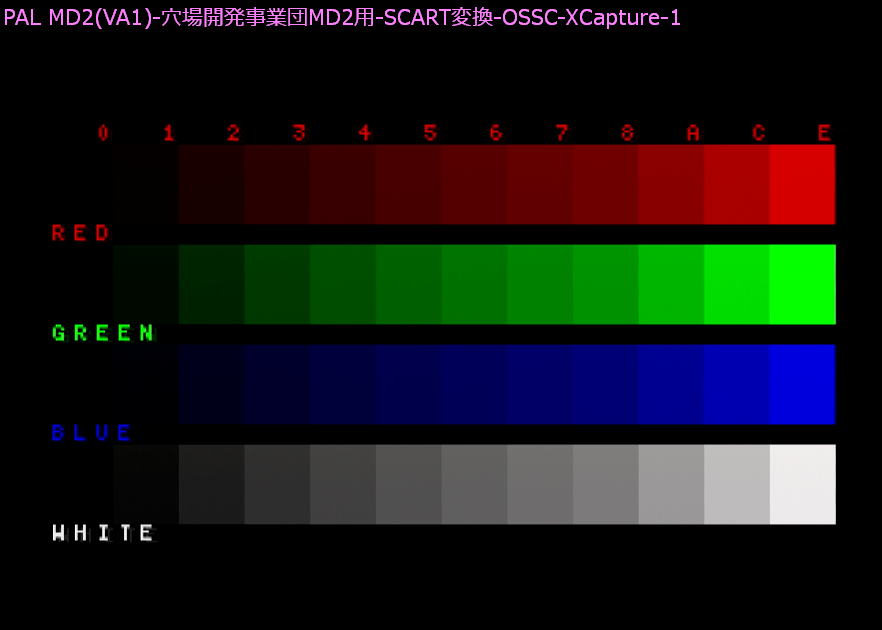Click the column label 4
This screenshot has height=630, width=882.
(366, 133)
